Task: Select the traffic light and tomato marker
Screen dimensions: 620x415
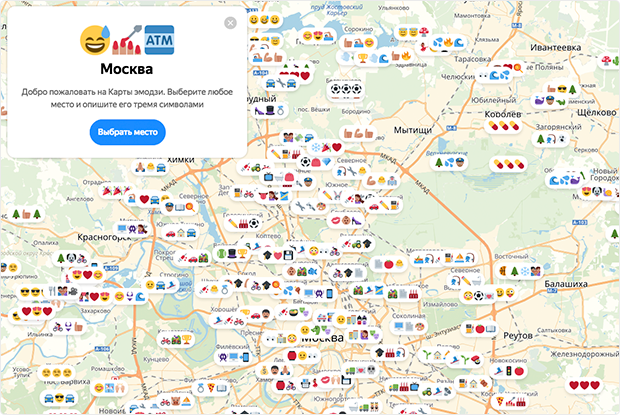Action: pos(508,371)
